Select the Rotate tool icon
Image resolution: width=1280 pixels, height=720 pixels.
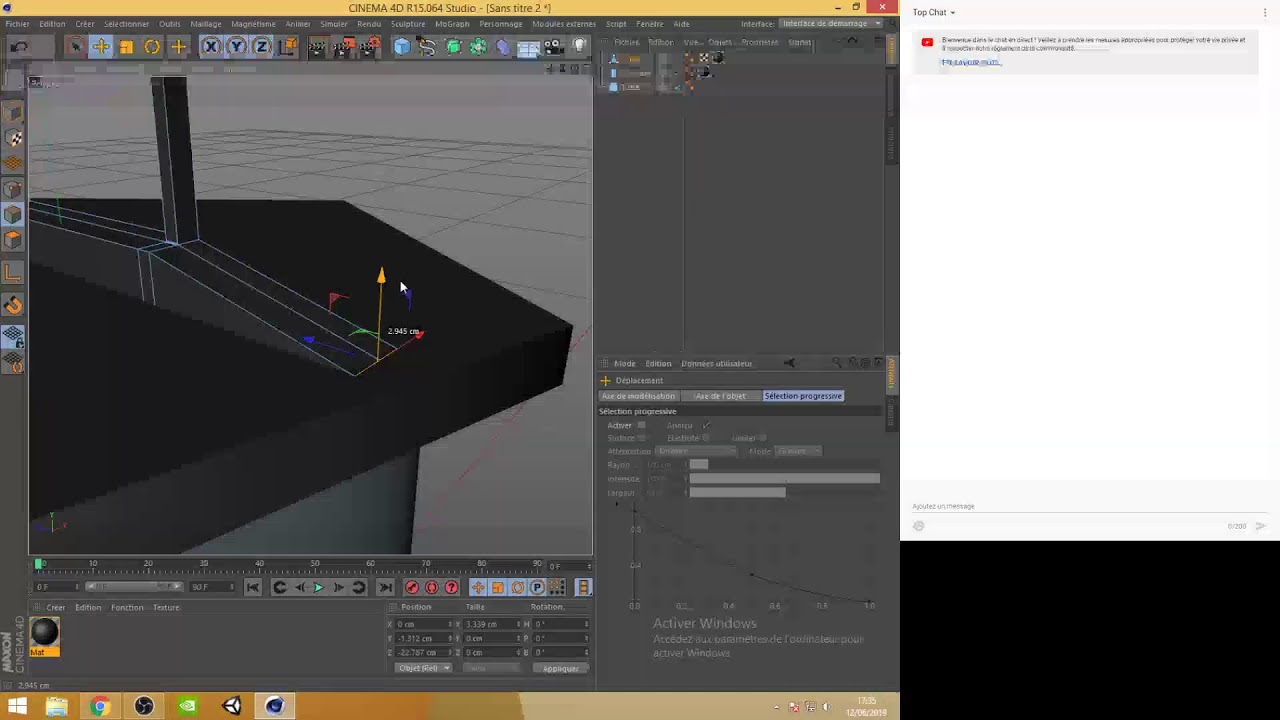point(152,46)
